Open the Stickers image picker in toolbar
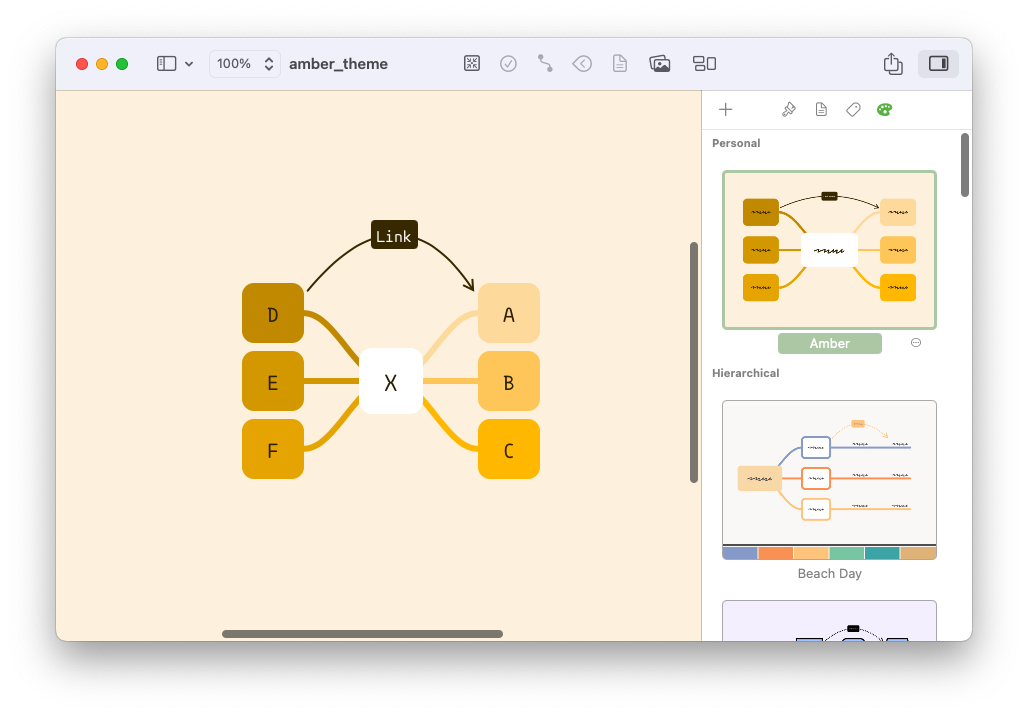The height and width of the screenshot is (715, 1028). (660, 63)
